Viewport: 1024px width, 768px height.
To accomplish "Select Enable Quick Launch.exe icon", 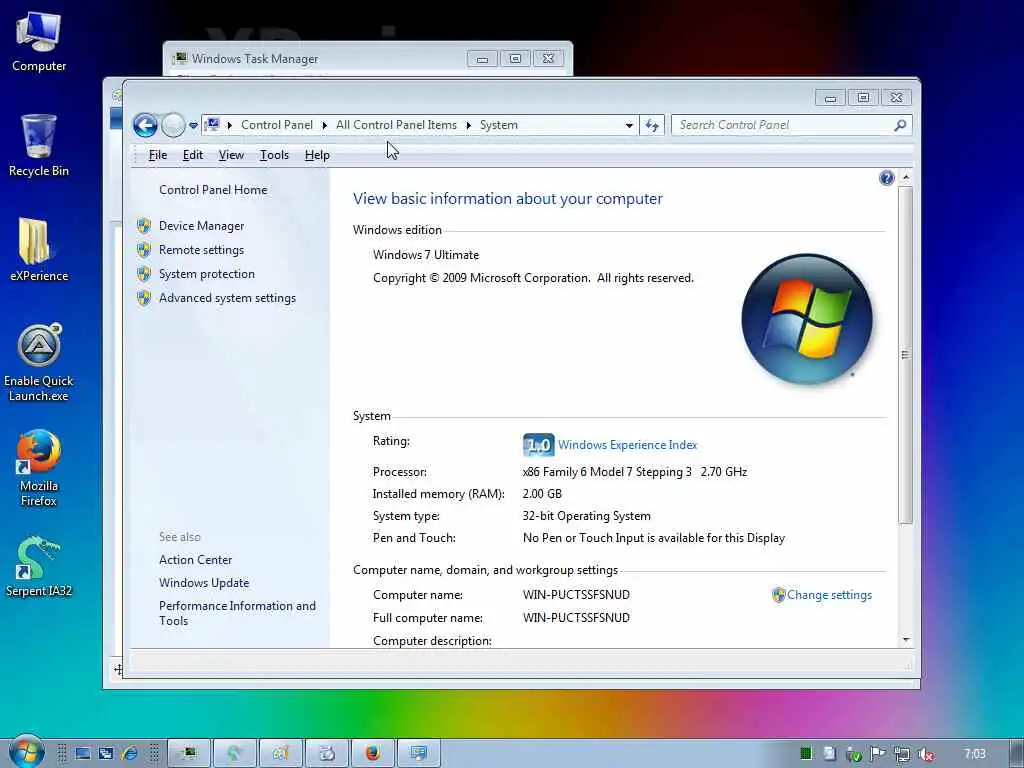I will click(39, 363).
